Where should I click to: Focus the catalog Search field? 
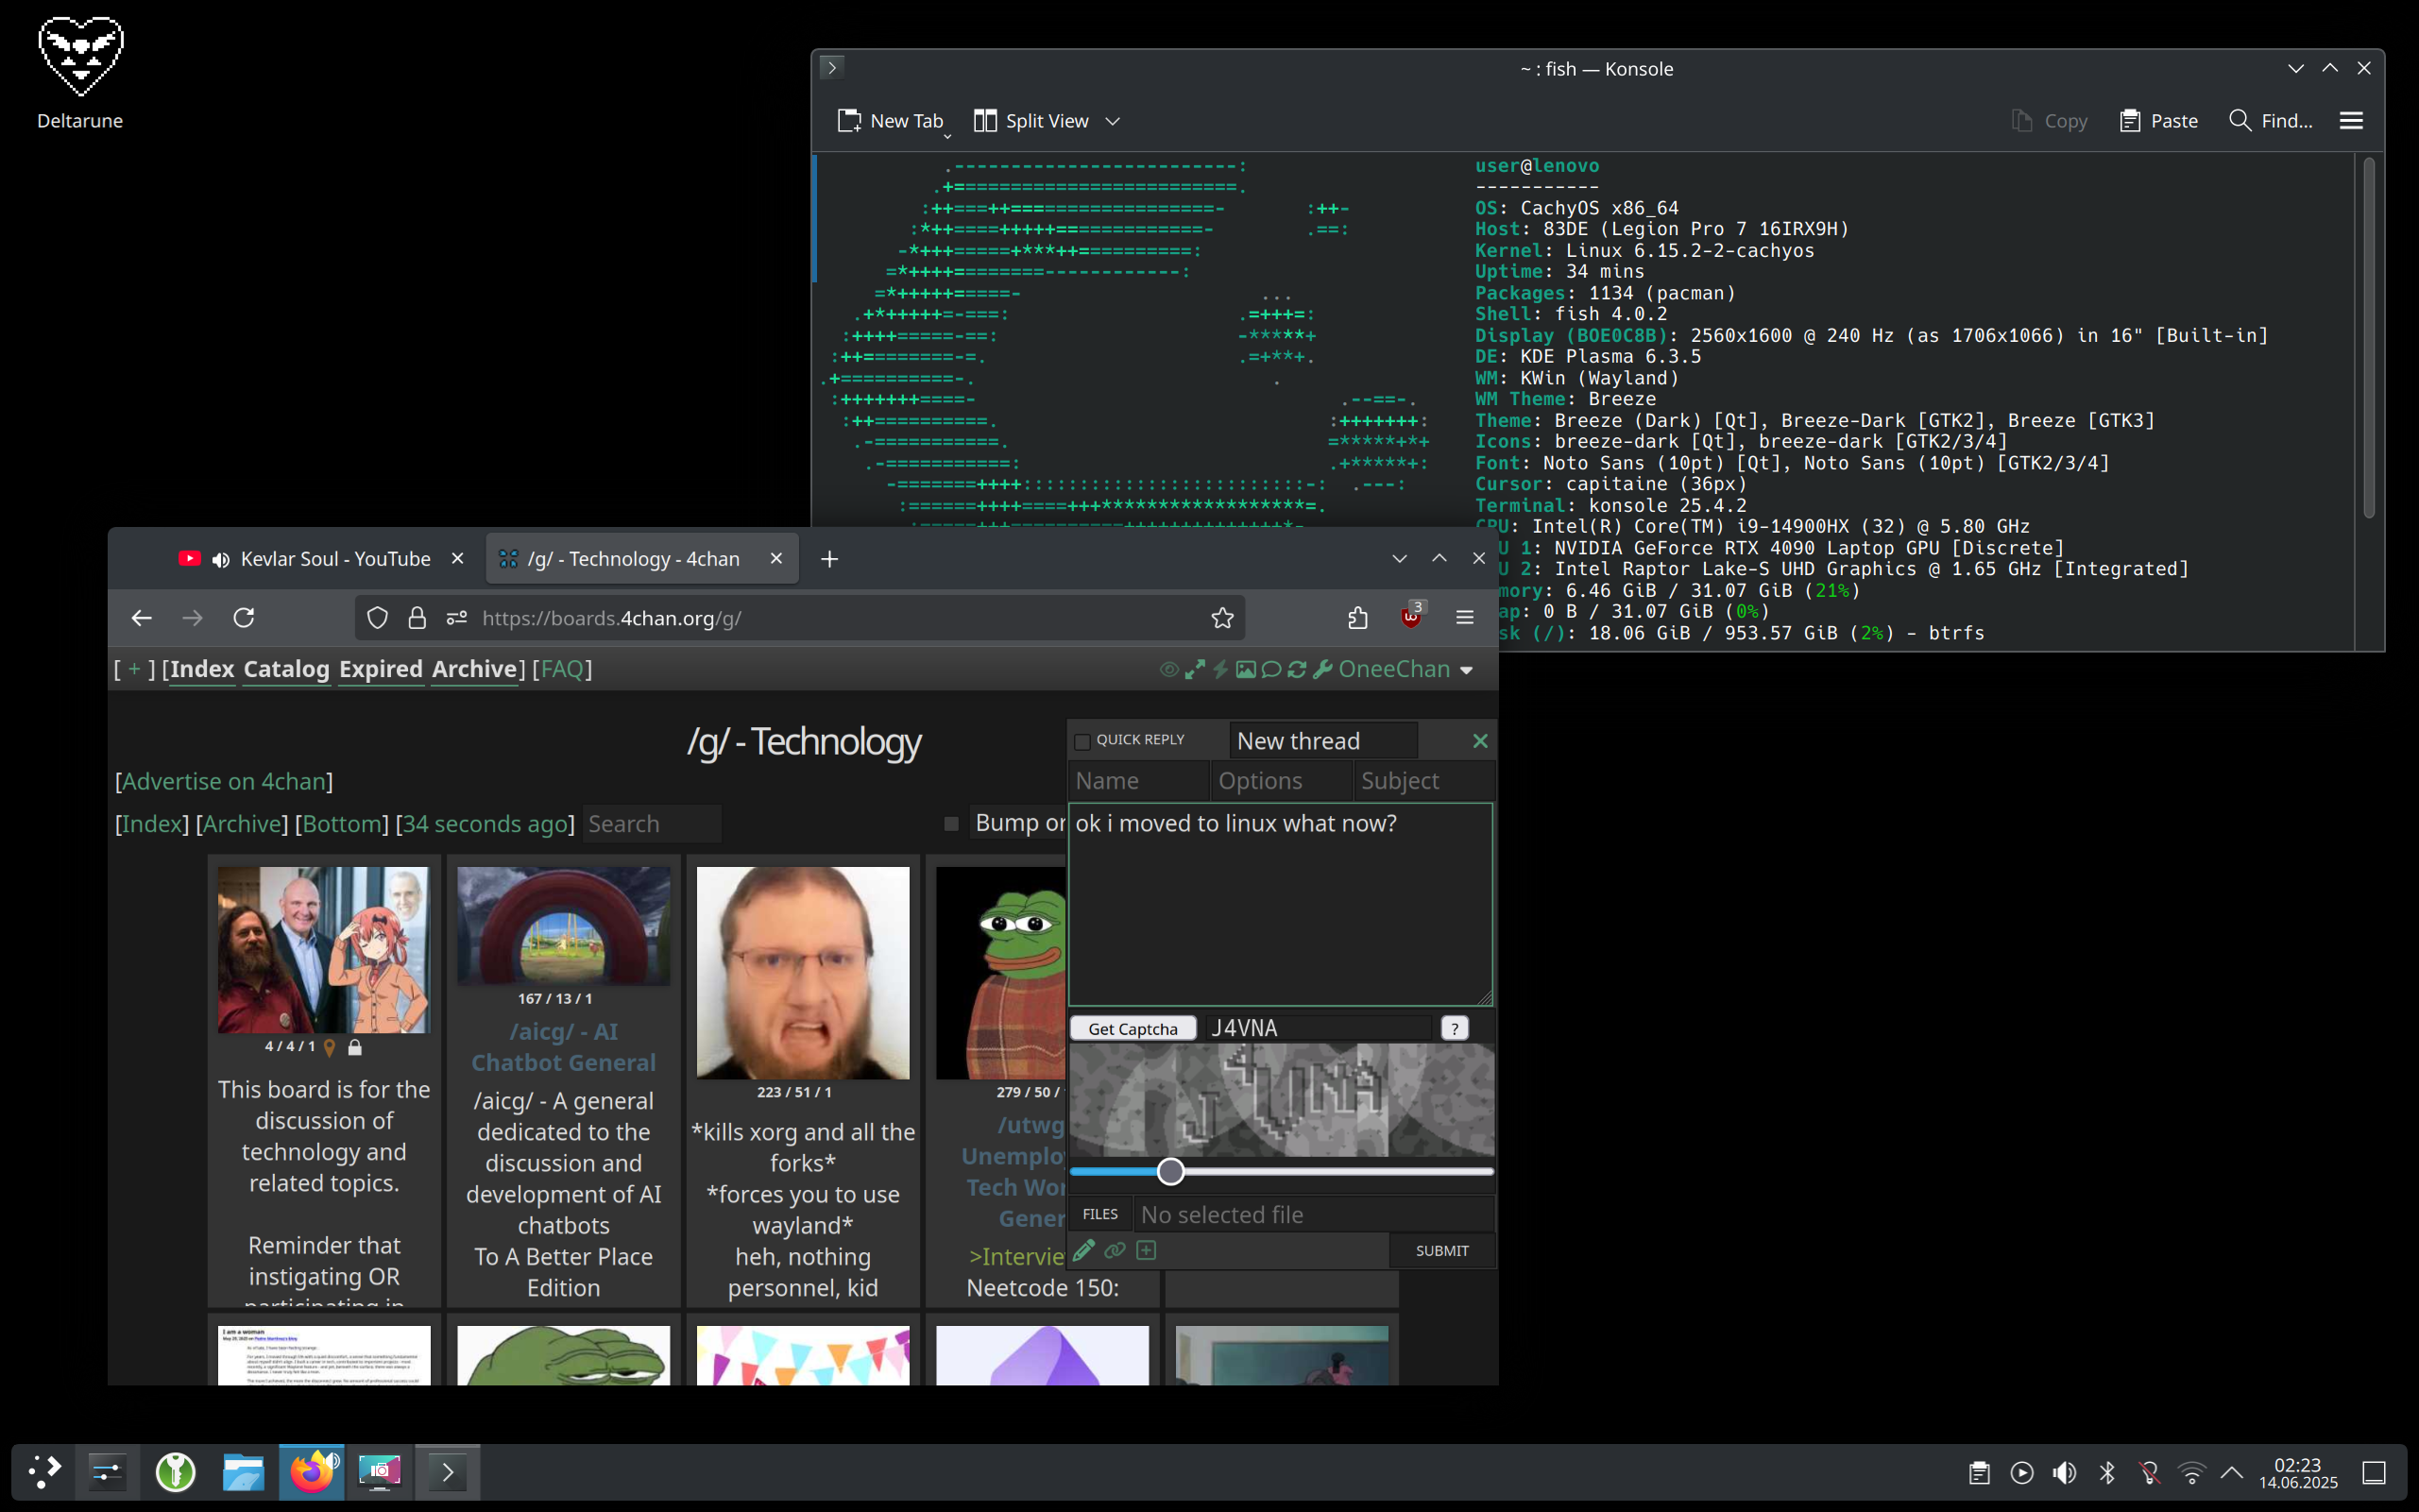click(x=651, y=824)
